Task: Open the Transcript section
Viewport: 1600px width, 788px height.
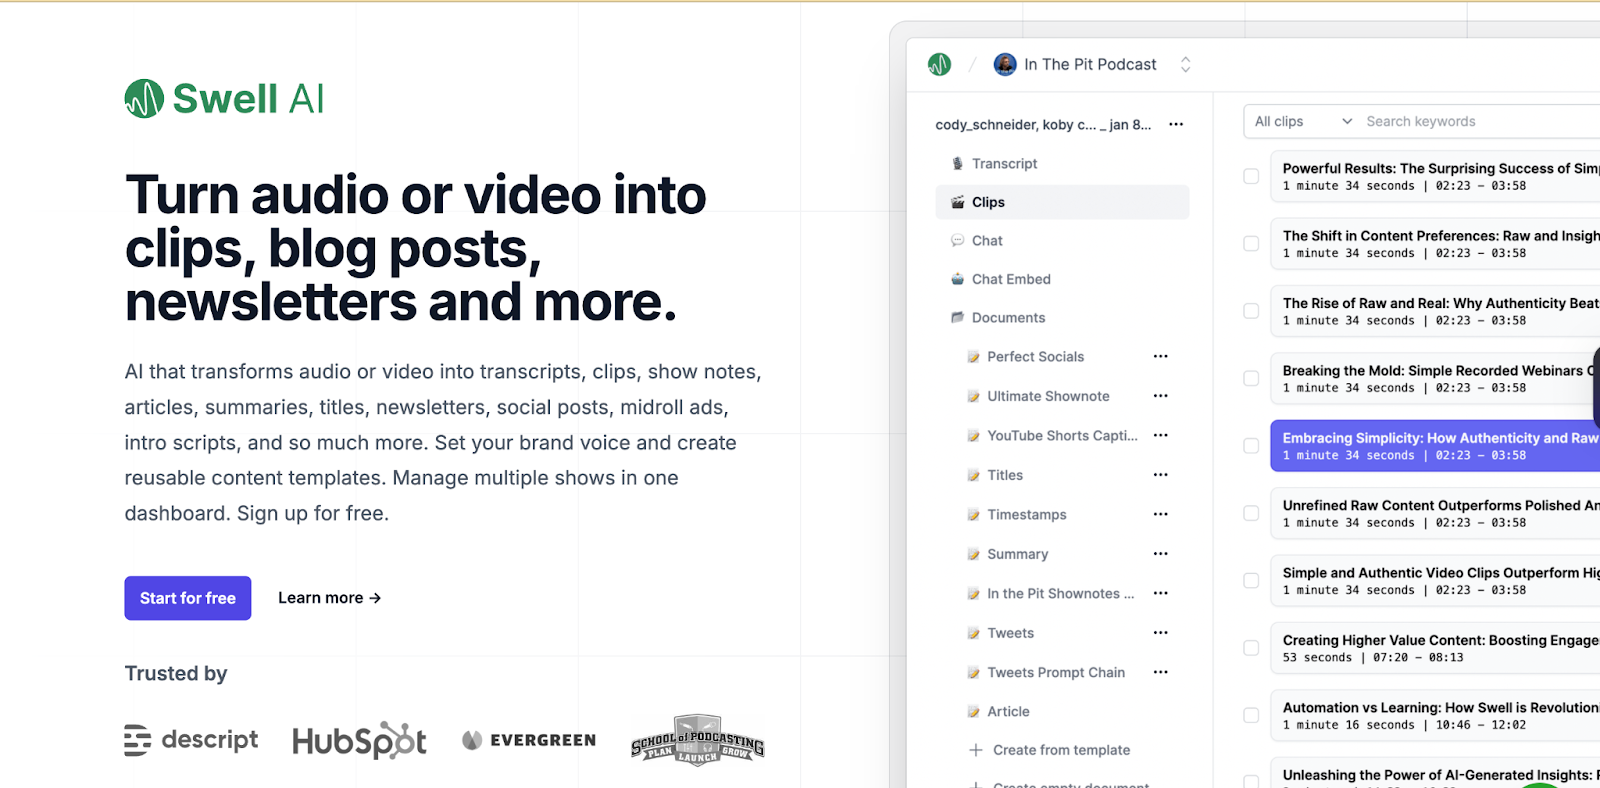Action: [1062, 163]
